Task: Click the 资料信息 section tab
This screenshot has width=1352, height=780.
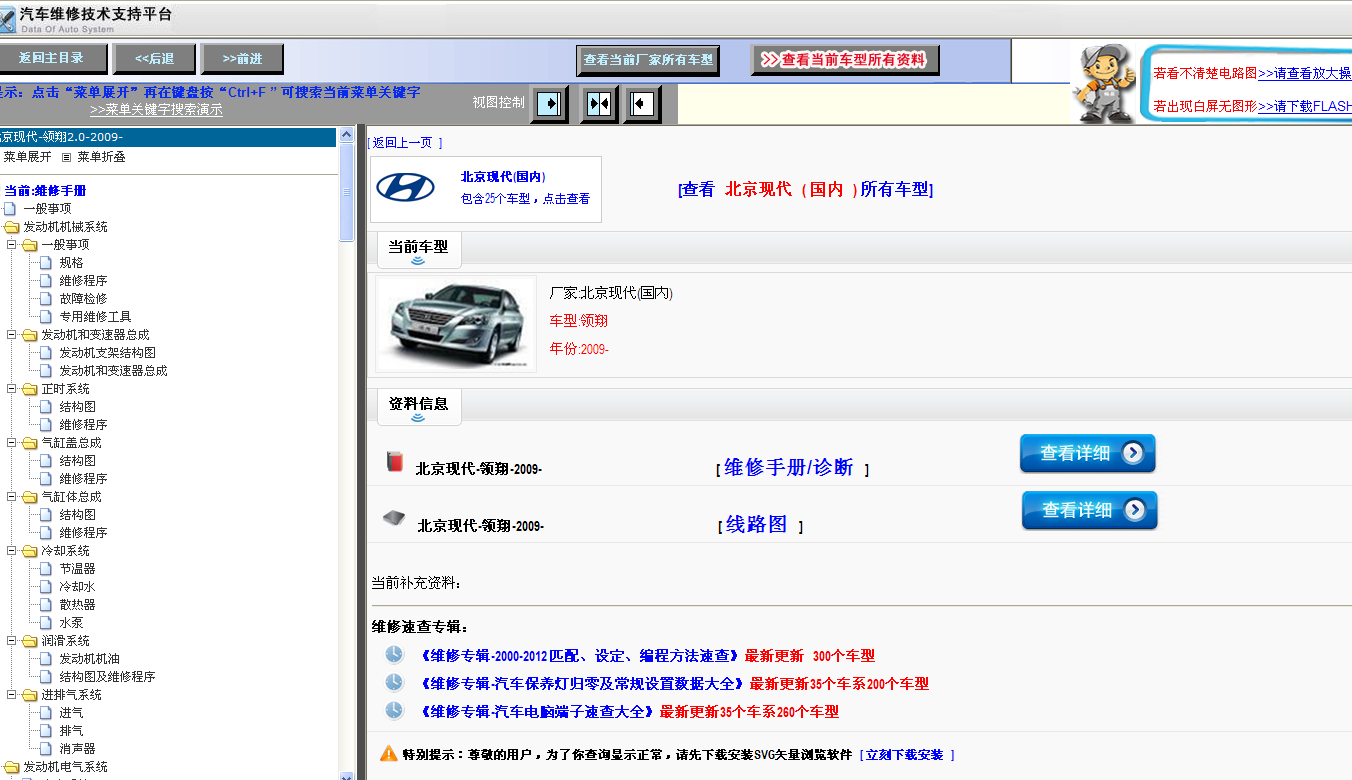Action: pyautogui.click(x=418, y=404)
